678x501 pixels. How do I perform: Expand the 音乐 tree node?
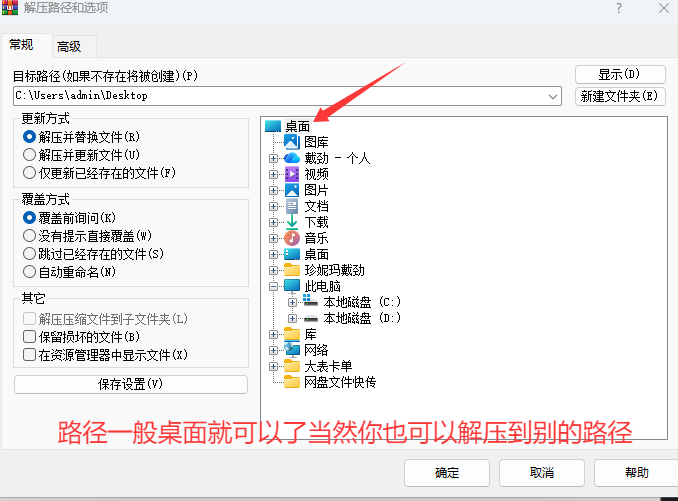coord(273,238)
